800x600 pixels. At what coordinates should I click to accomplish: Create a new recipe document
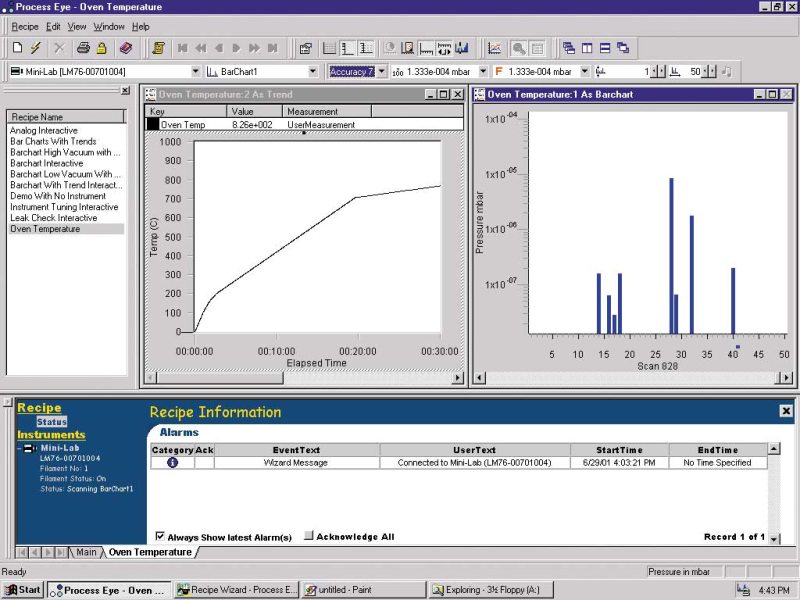click(x=18, y=45)
